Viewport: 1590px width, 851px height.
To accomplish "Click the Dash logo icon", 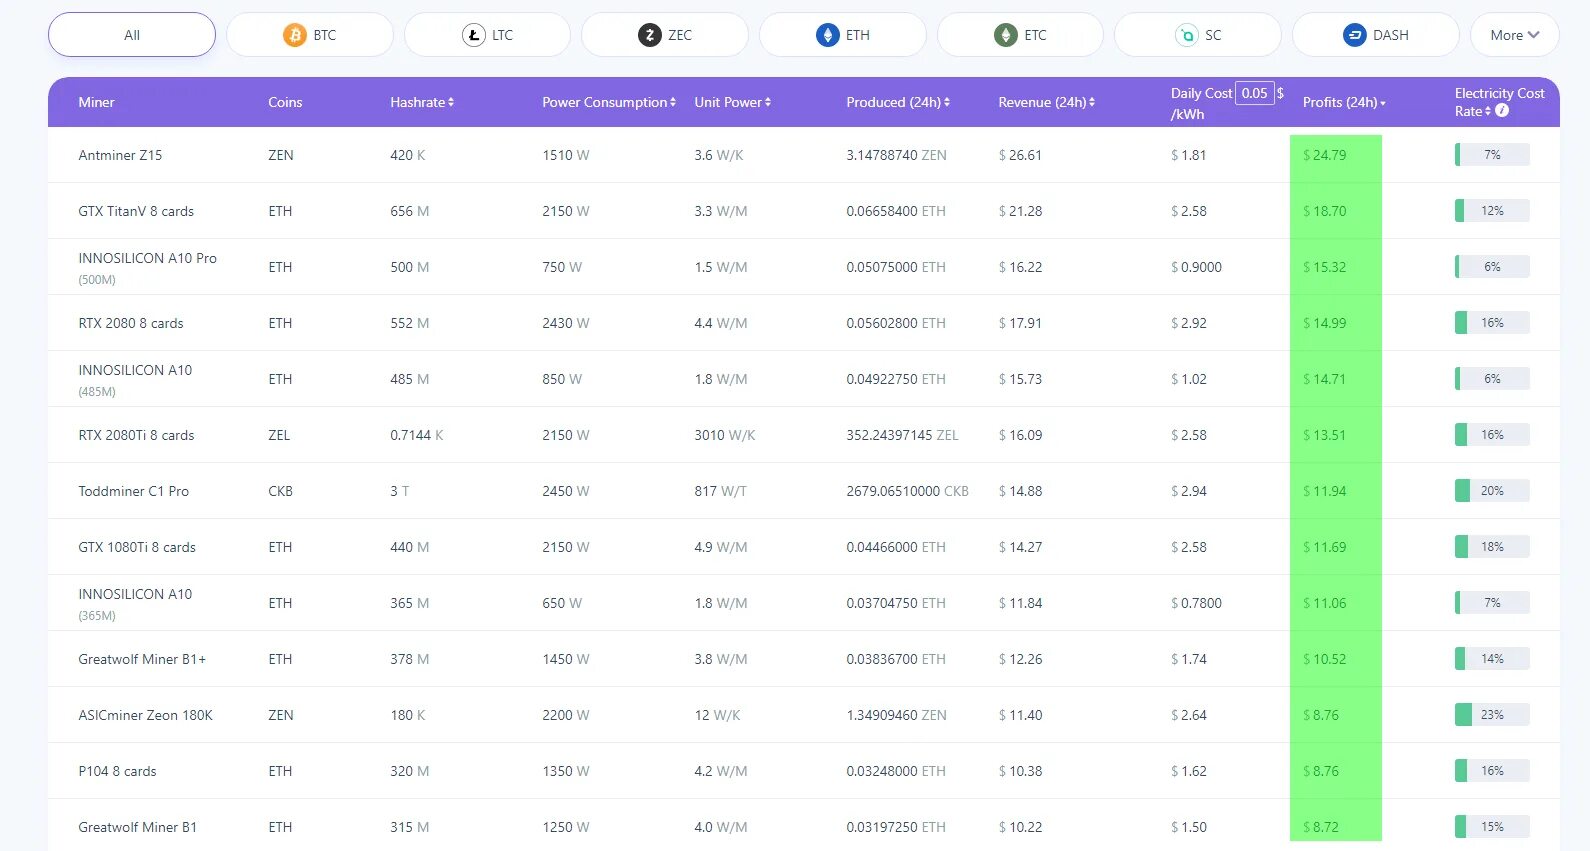I will [1354, 35].
